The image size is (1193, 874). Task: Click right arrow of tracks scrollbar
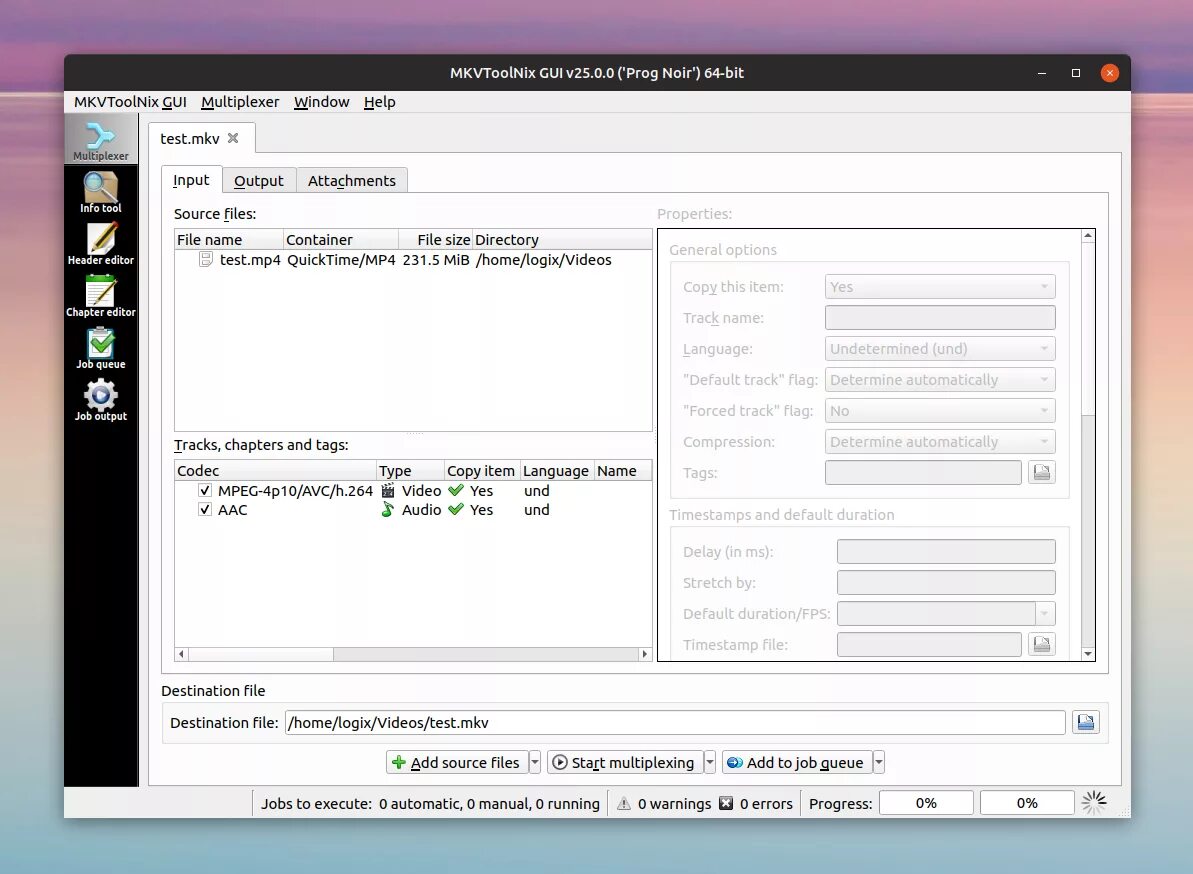[644, 654]
